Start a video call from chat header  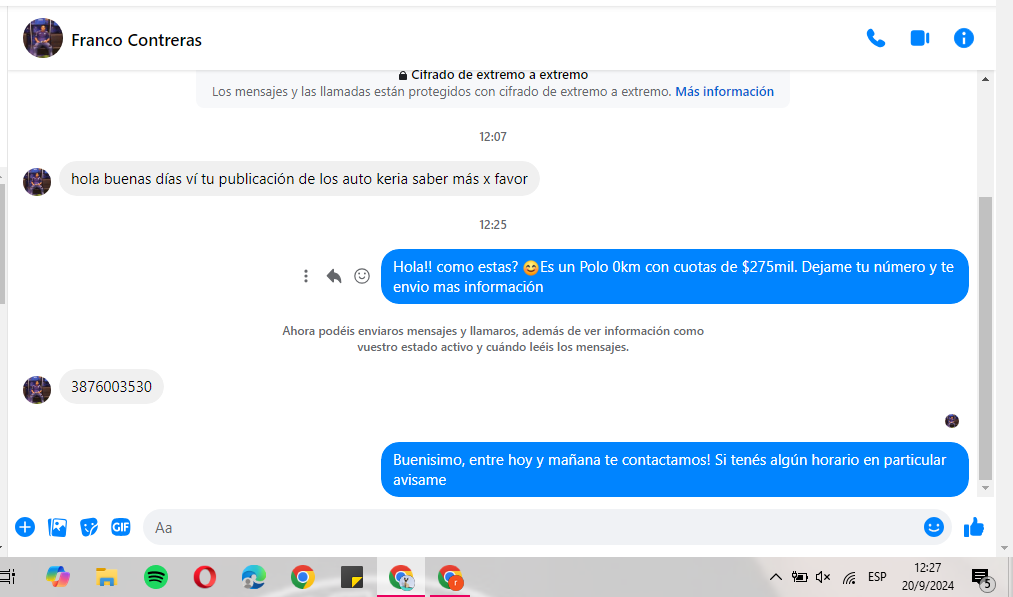[919, 39]
